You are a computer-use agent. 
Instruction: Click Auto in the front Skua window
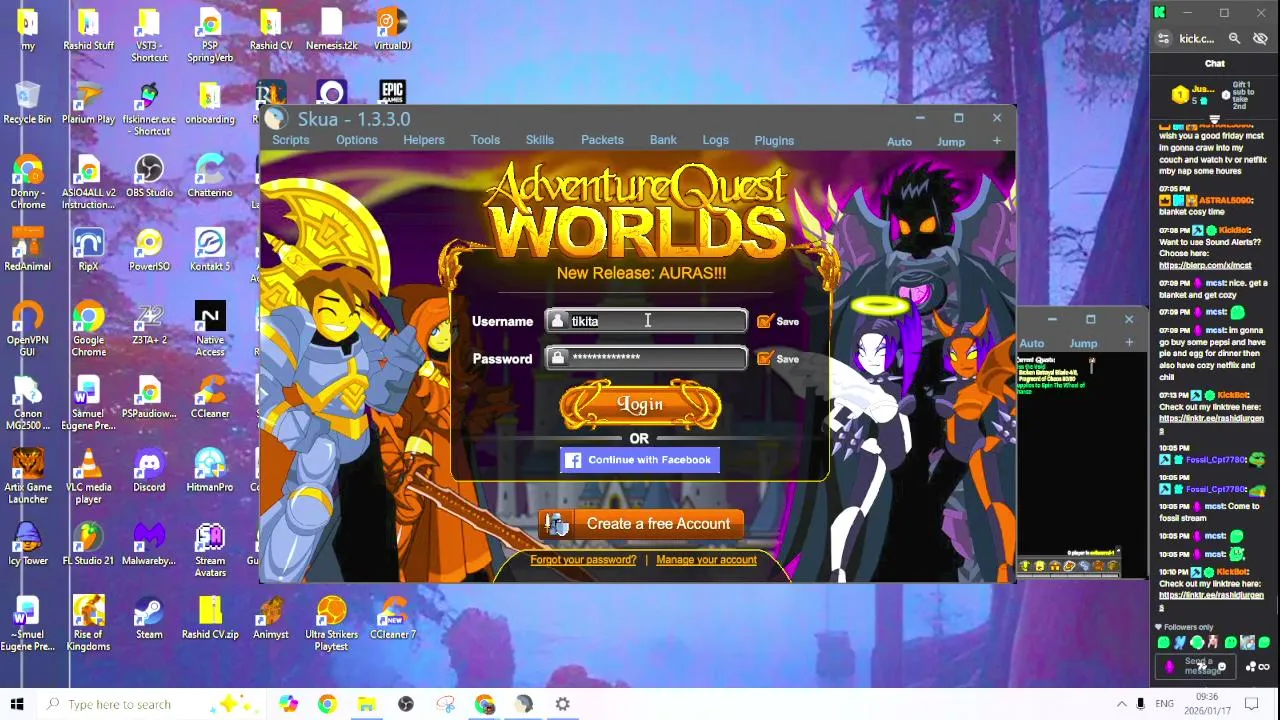(x=899, y=142)
